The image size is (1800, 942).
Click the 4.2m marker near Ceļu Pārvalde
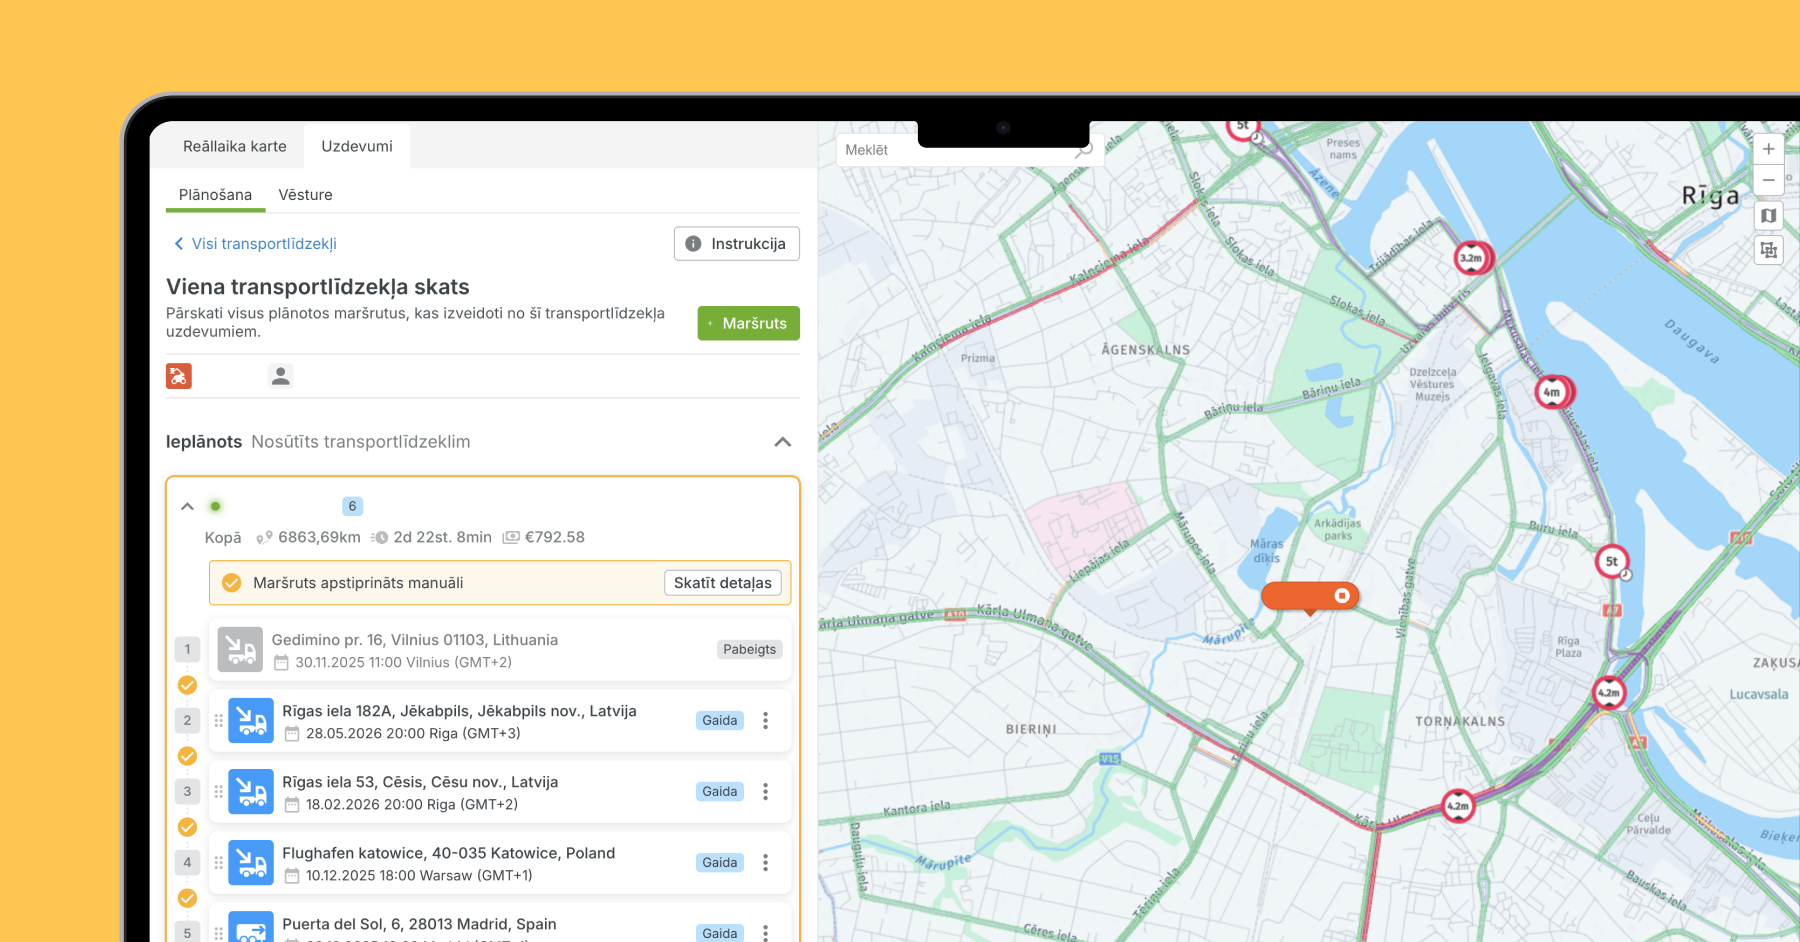1459,806
